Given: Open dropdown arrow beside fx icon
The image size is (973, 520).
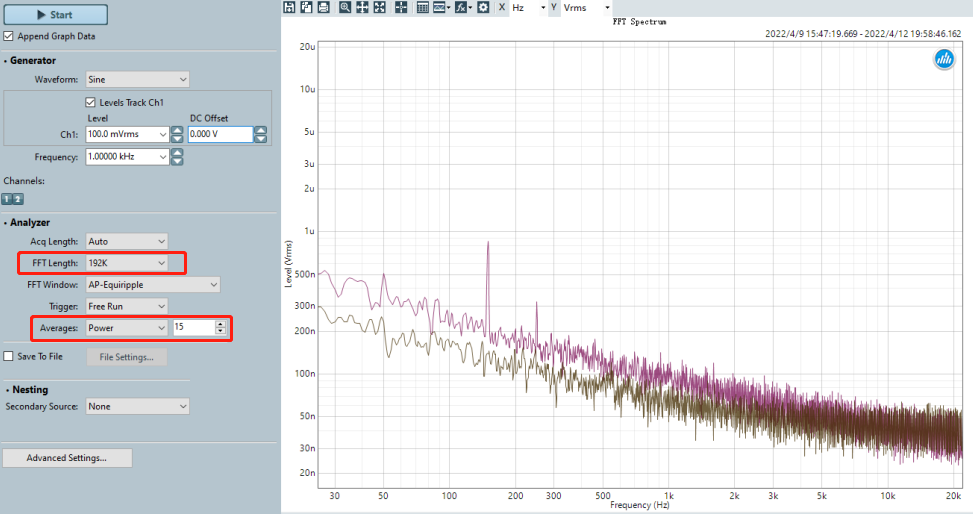Looking at the screenshot, I should tap(470, 8).
